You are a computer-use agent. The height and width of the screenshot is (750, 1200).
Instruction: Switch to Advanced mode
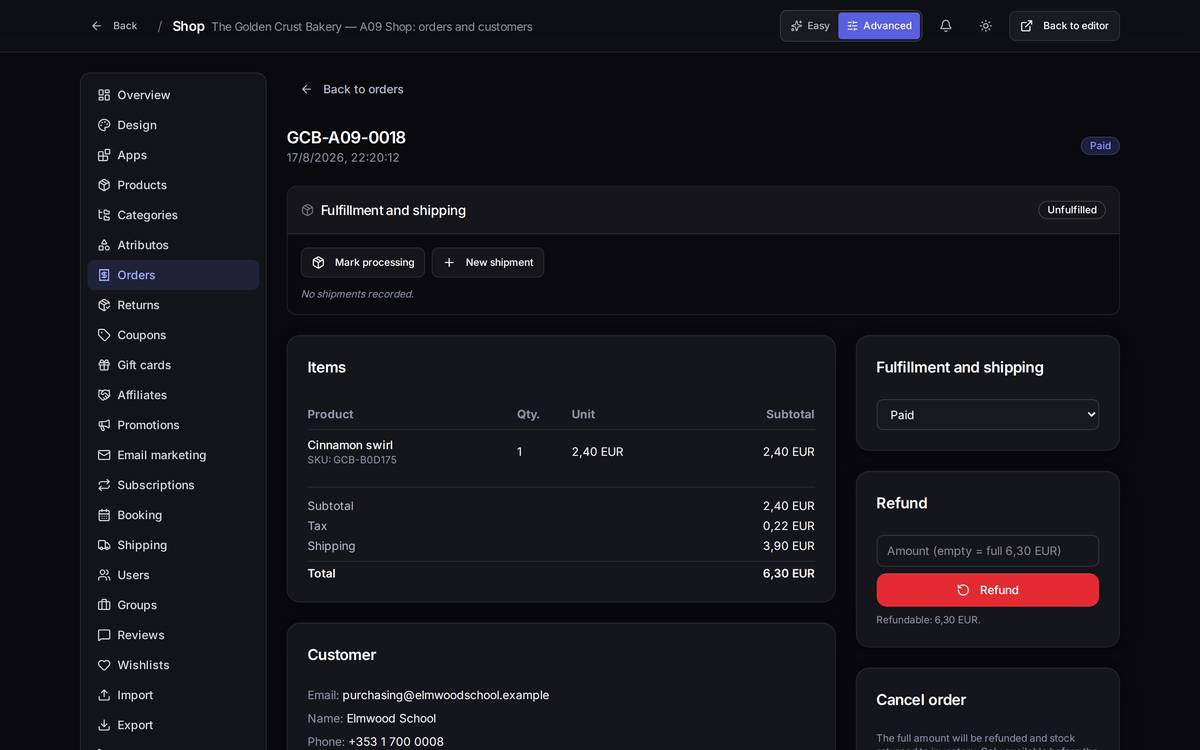click(879, 26)
